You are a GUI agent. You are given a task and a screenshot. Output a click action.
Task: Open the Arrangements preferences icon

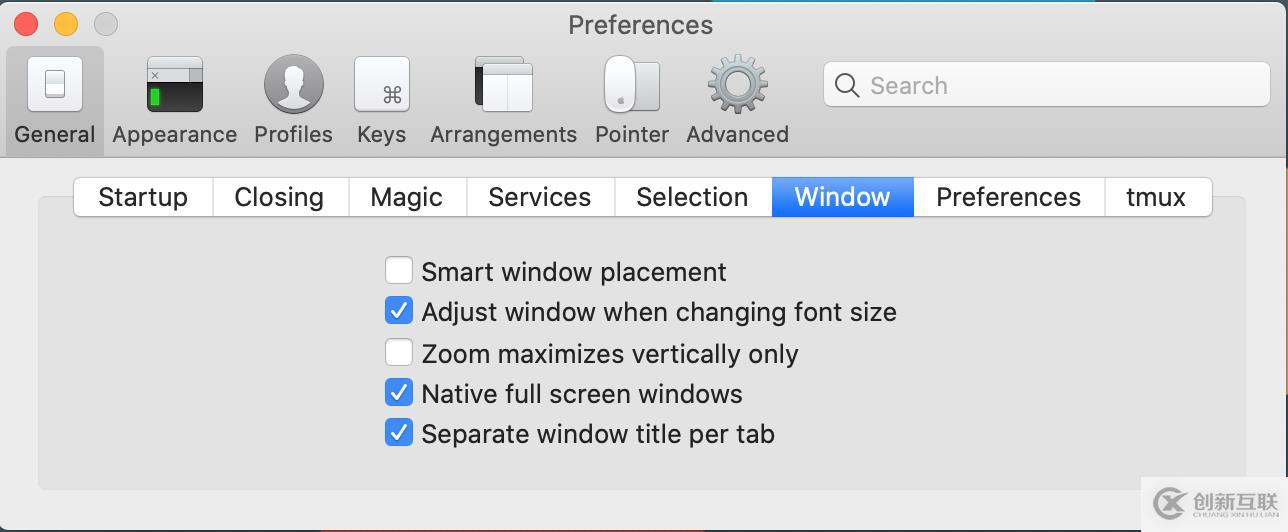503,84
